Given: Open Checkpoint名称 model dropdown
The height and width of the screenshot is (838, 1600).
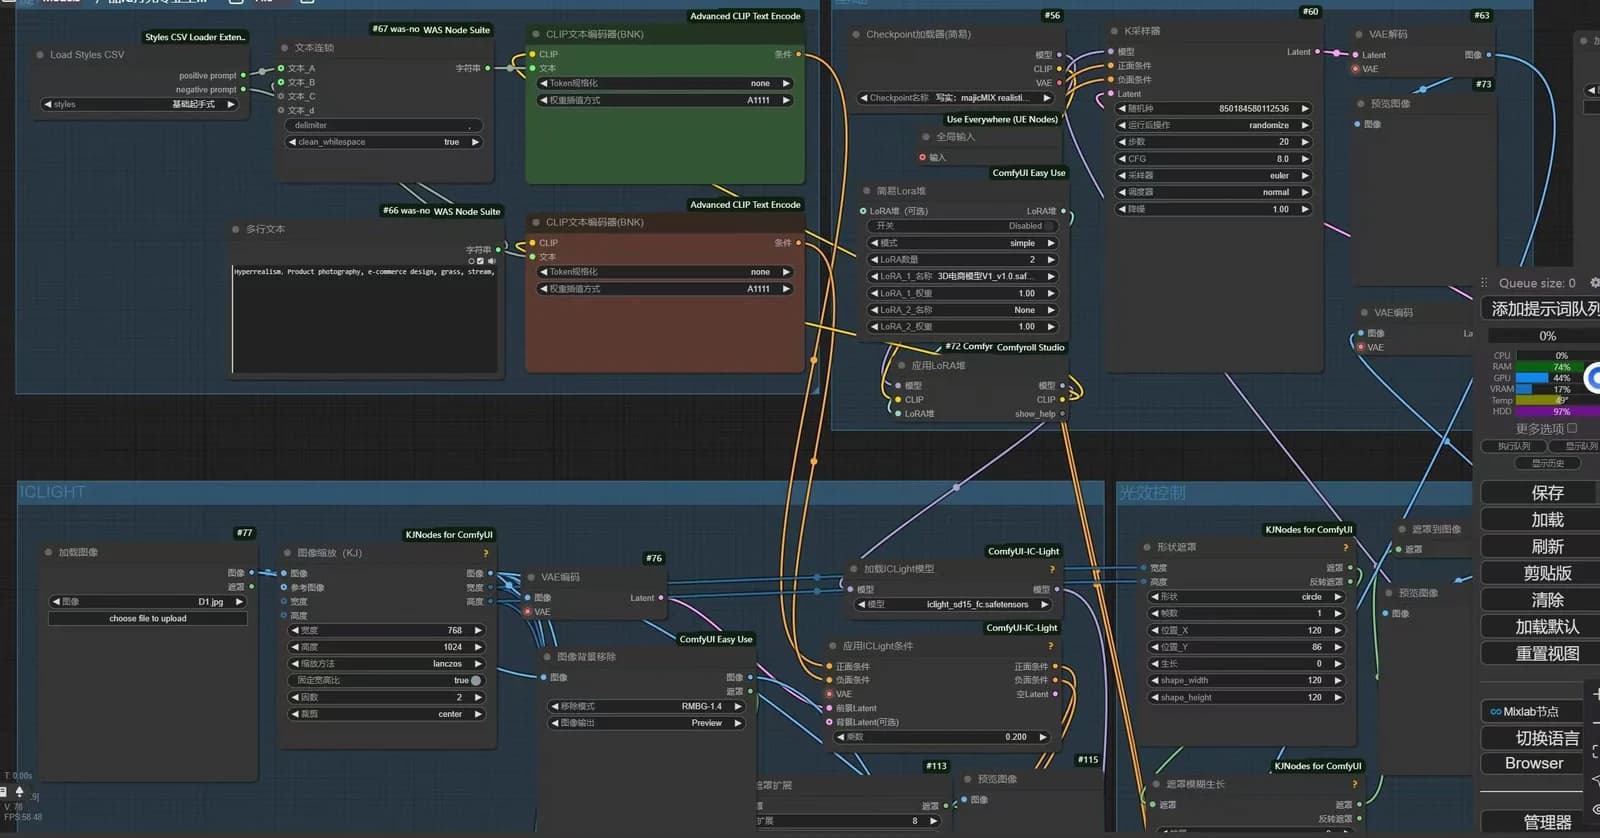Looking at the screenshot, I should click(x=955, y=98).
